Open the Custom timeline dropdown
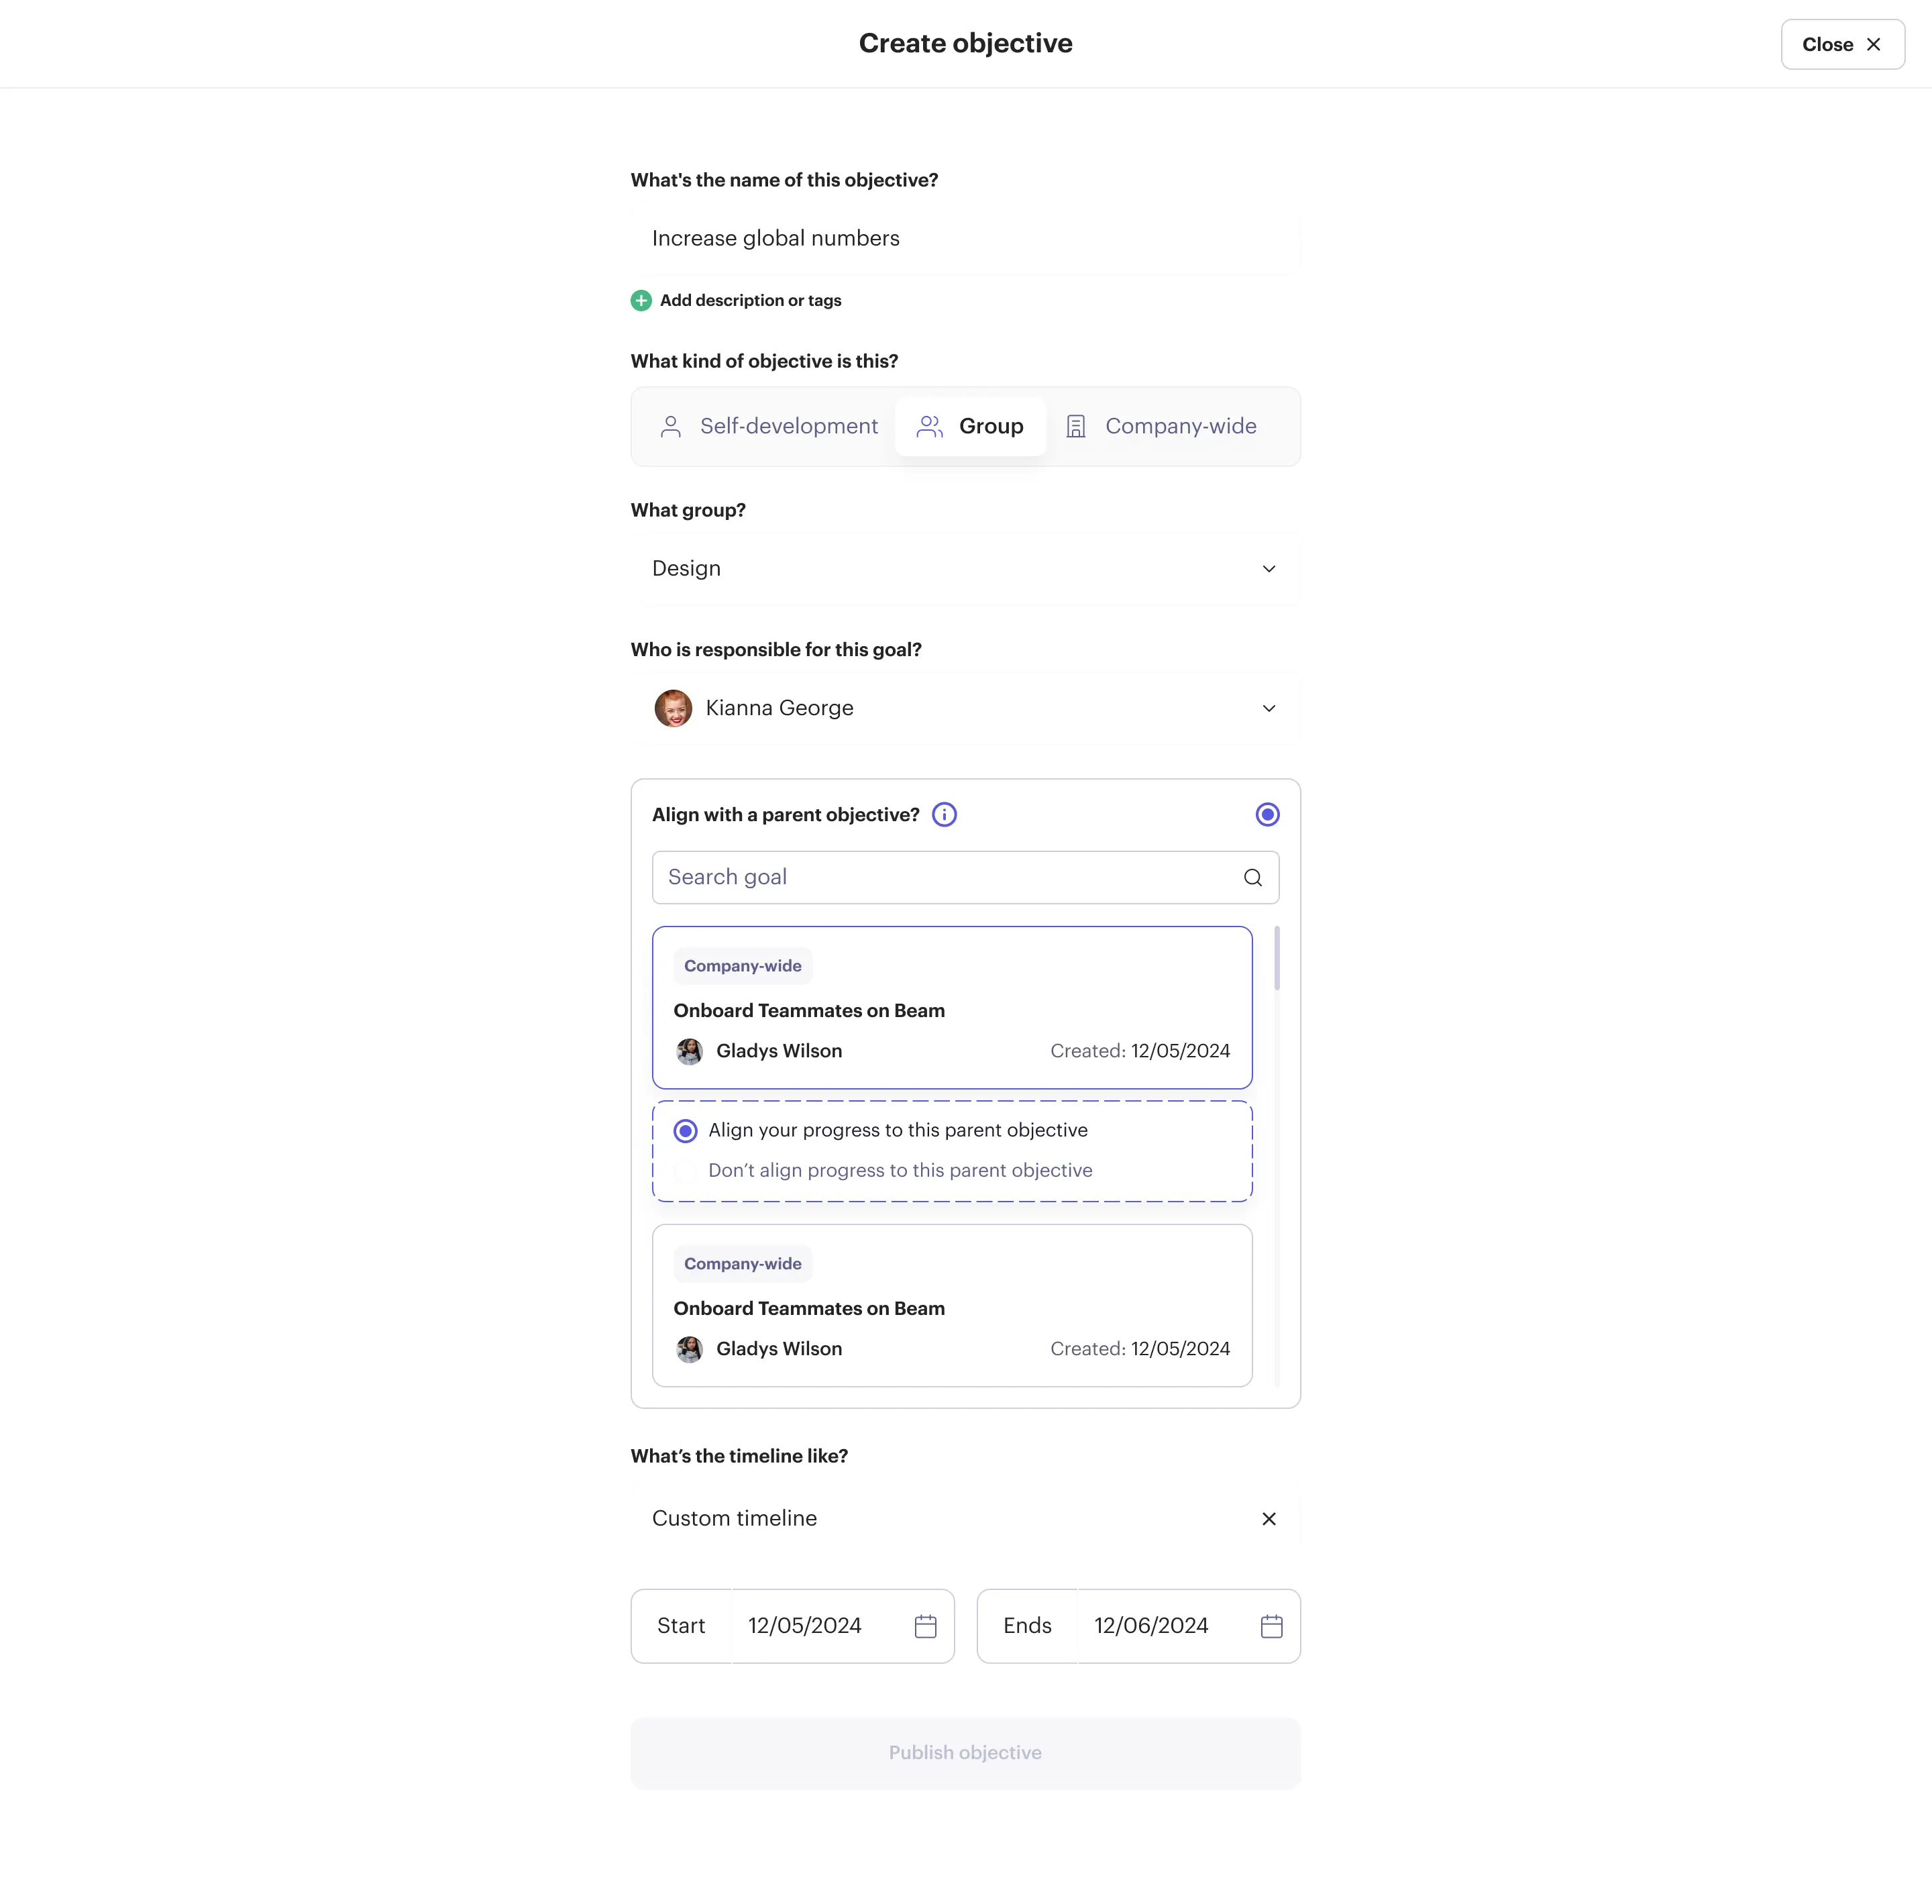The image size is (1932, 1904). [x=965, y=1519]
